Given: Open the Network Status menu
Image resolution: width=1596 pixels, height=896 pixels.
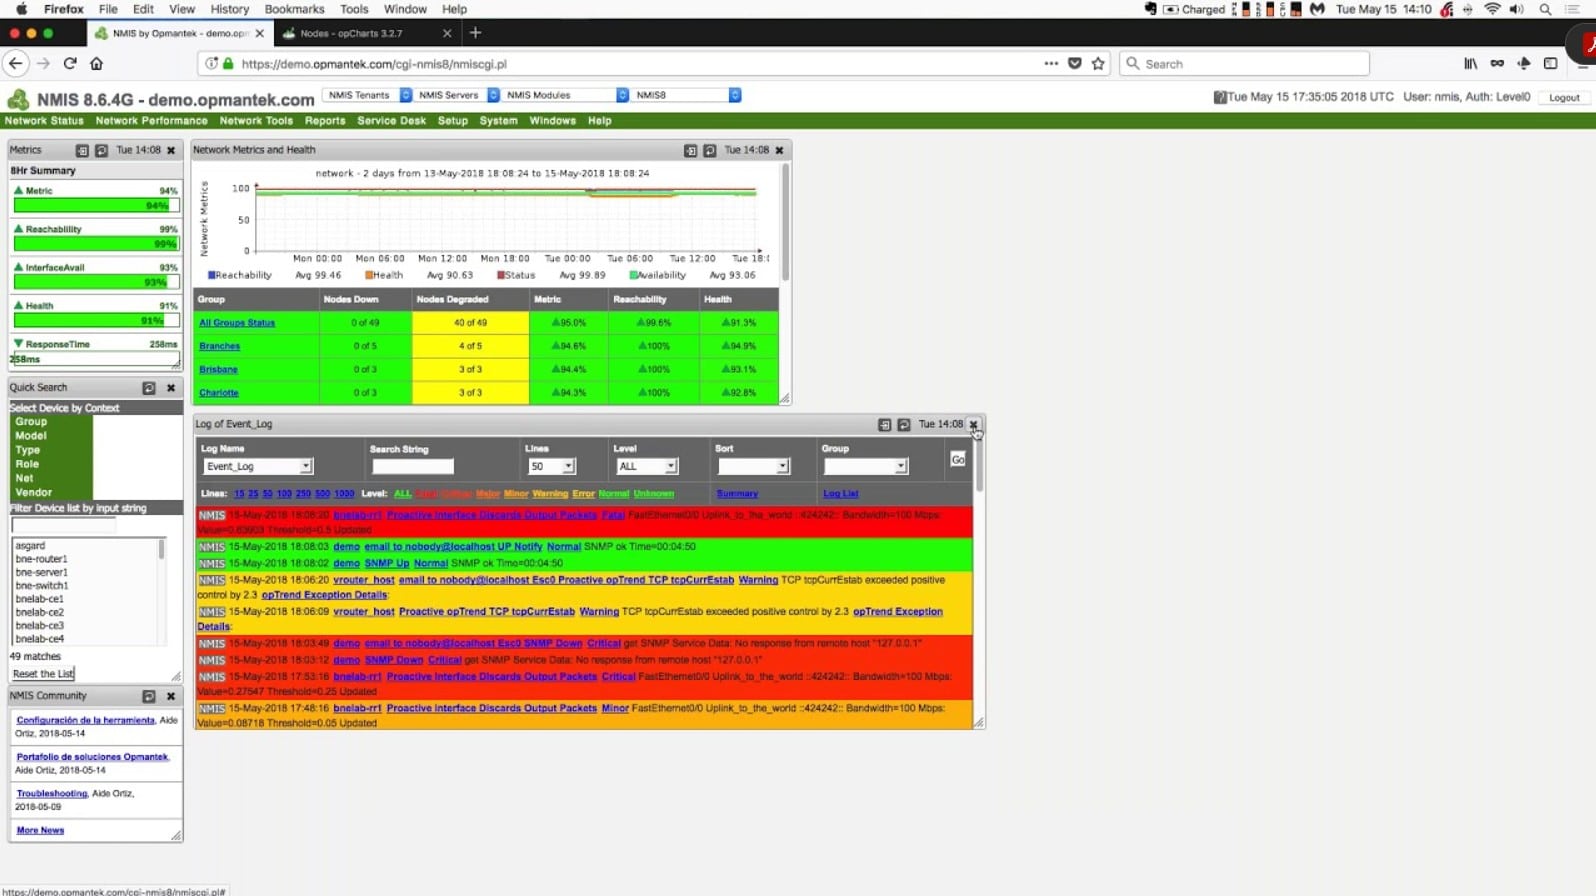Looking at the screenshot, I should (x=44, y=121).
